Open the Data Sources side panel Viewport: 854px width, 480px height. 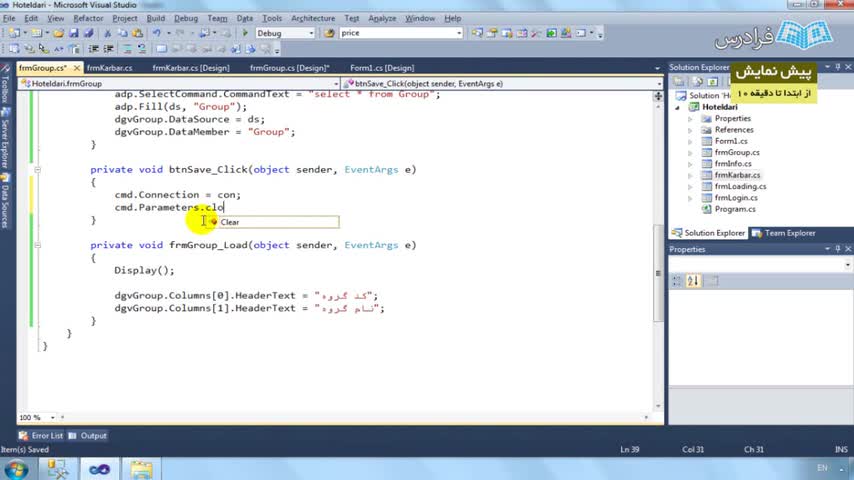point(5,200)
